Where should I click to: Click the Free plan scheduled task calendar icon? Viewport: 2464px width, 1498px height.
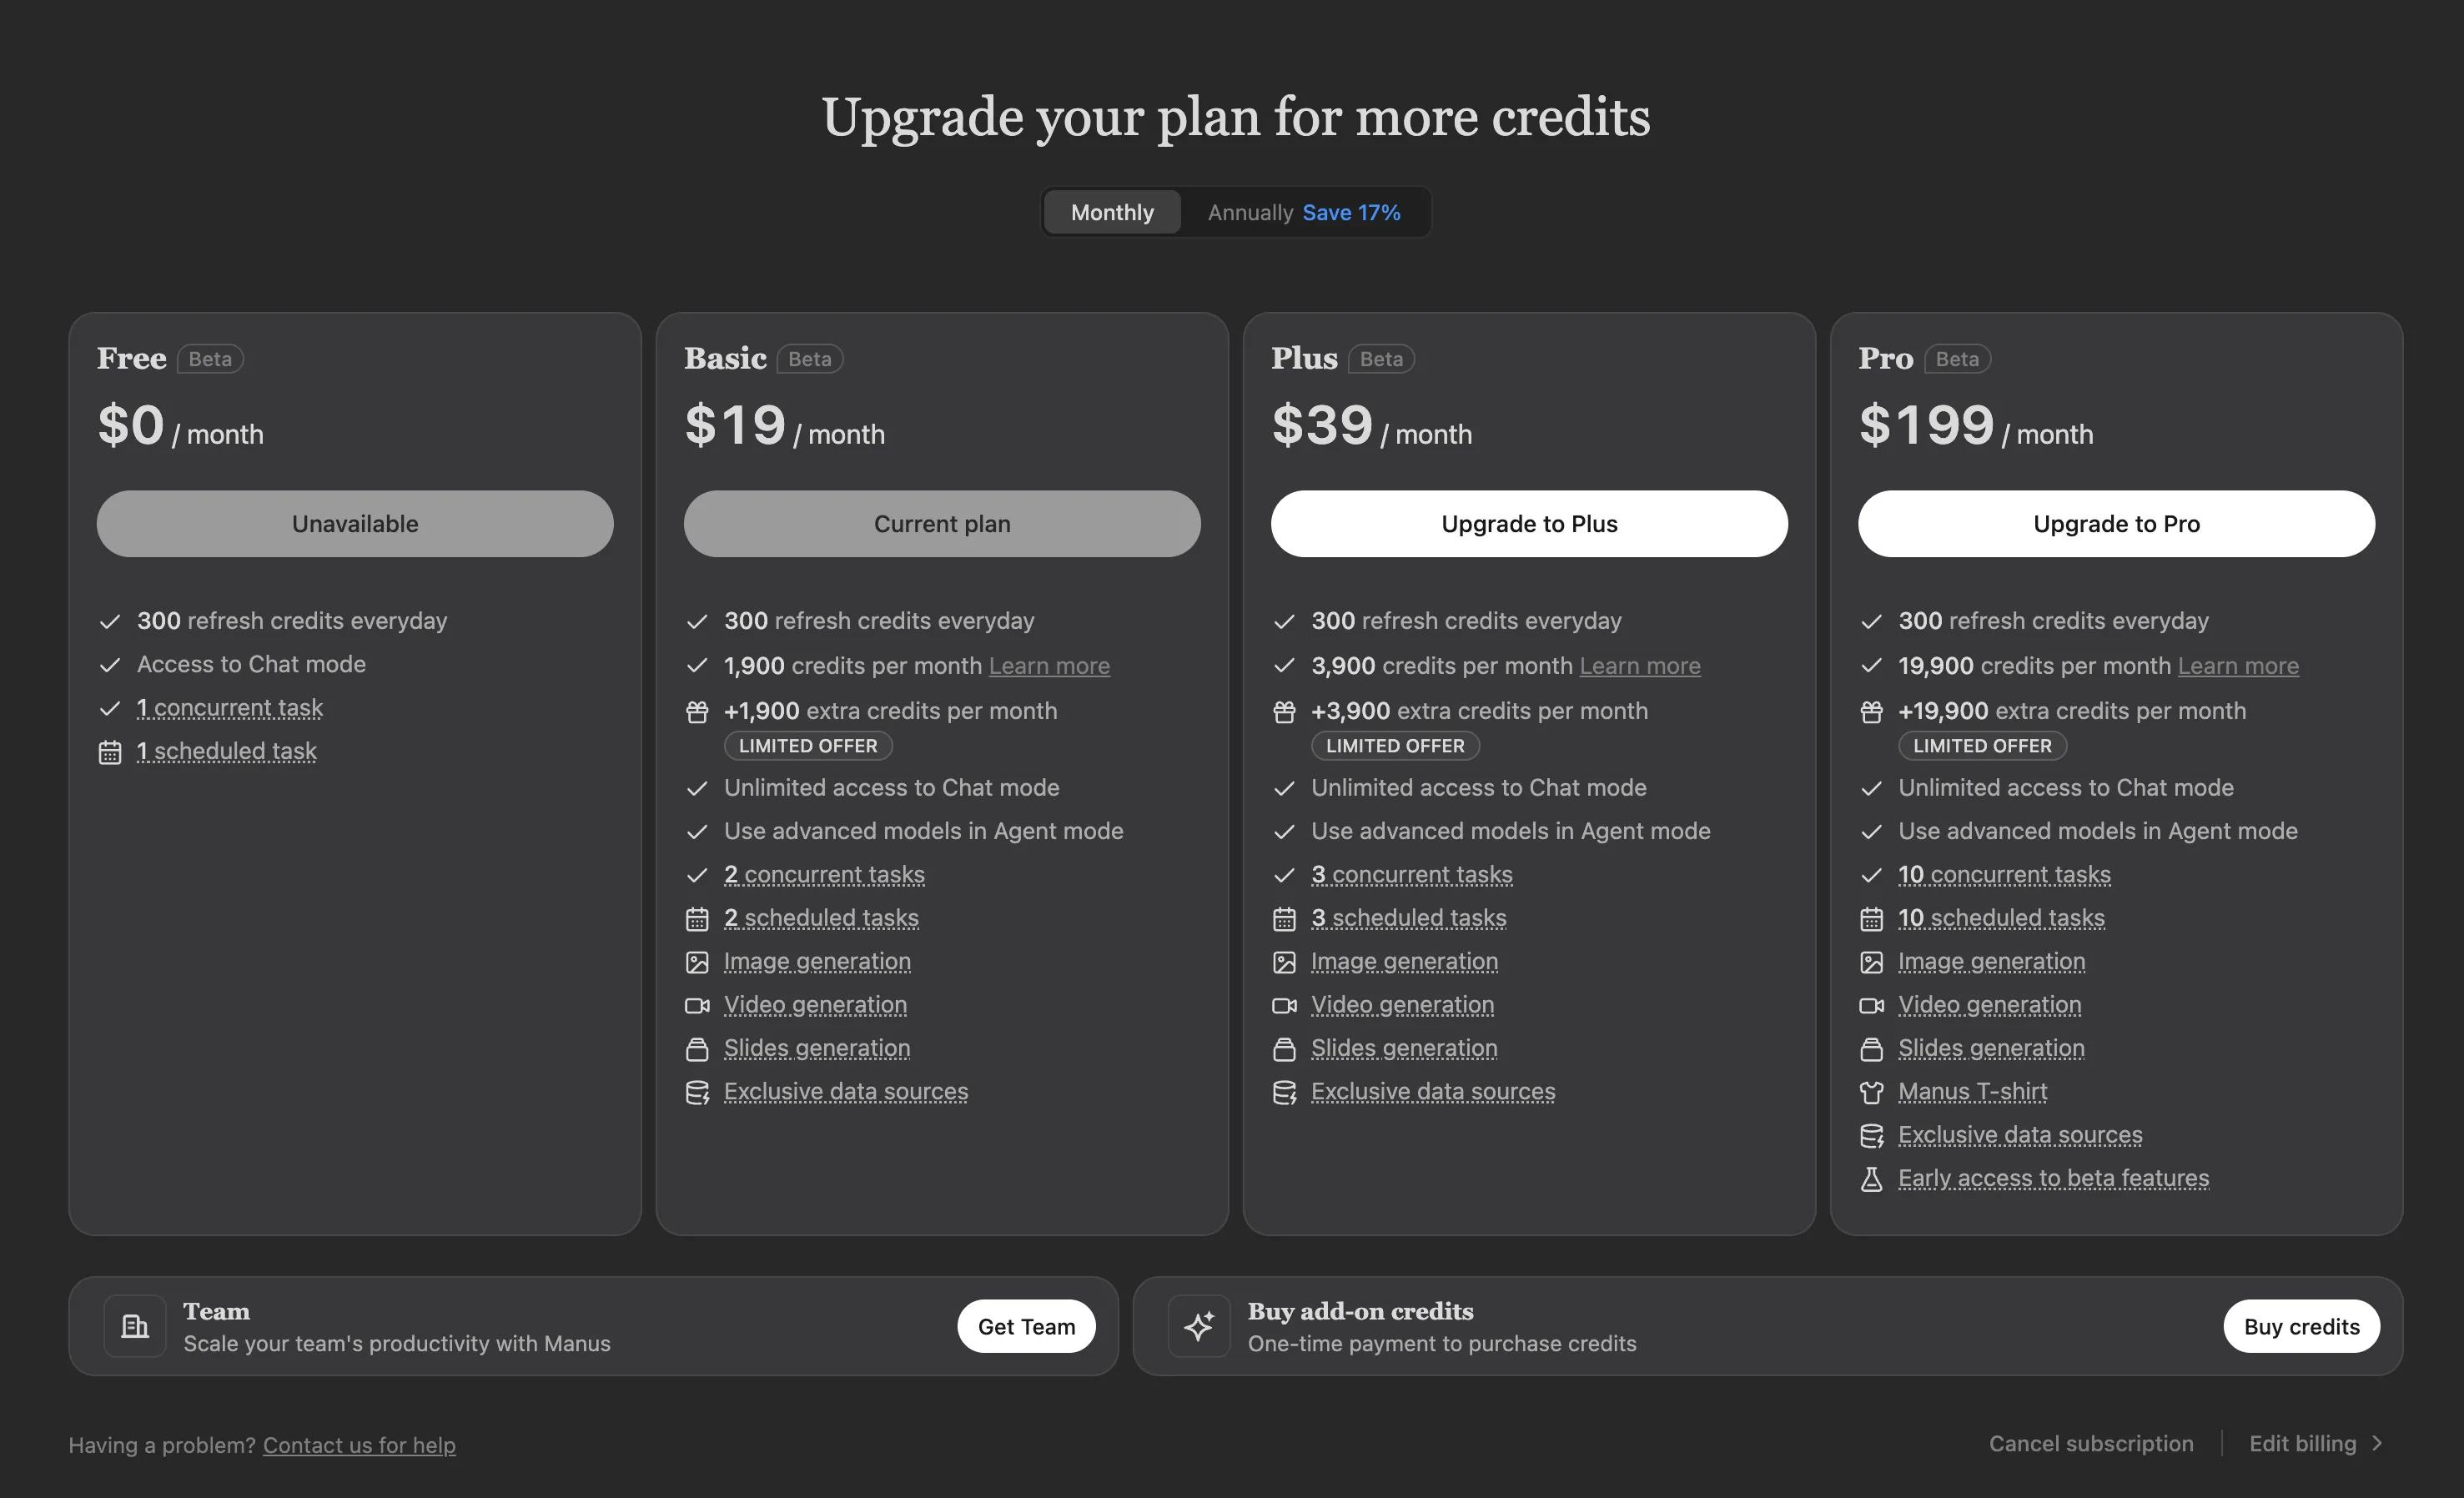point(110,752)
